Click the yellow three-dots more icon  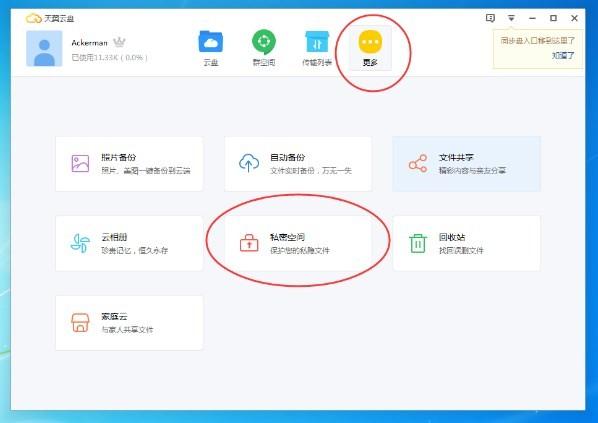370,41
